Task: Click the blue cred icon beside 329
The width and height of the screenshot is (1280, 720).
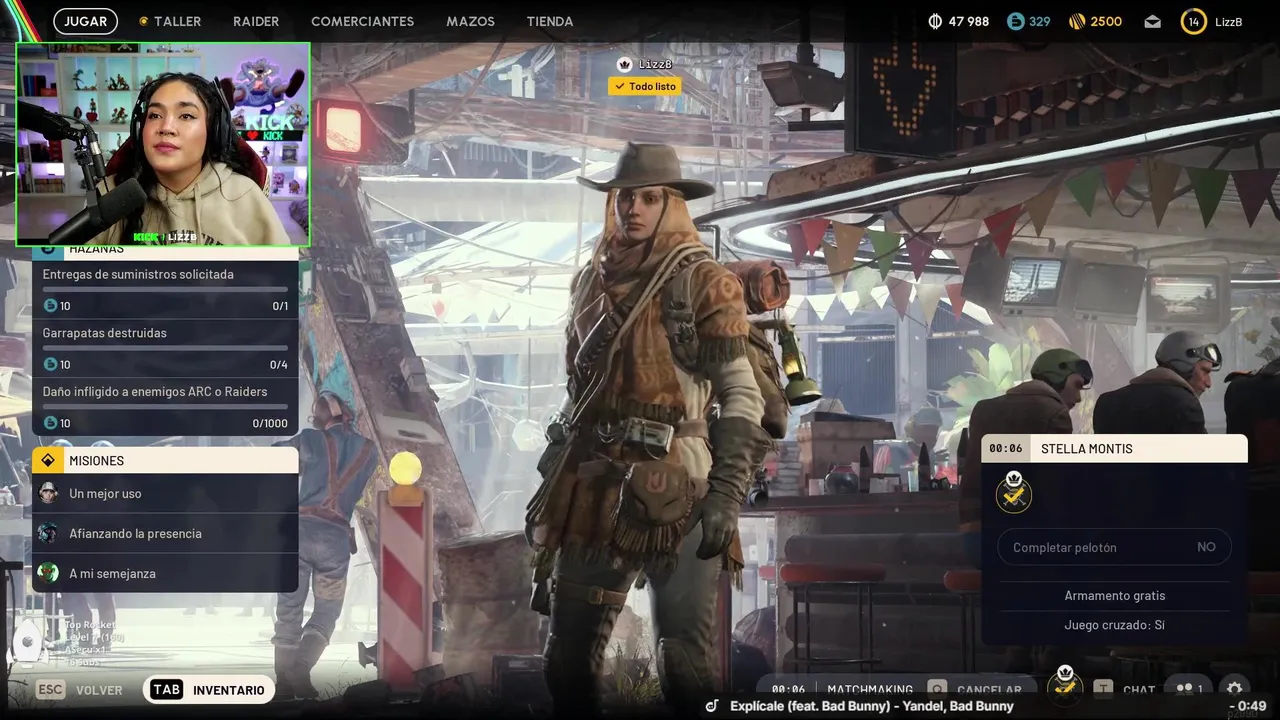Action: (x=1016, y=21)
